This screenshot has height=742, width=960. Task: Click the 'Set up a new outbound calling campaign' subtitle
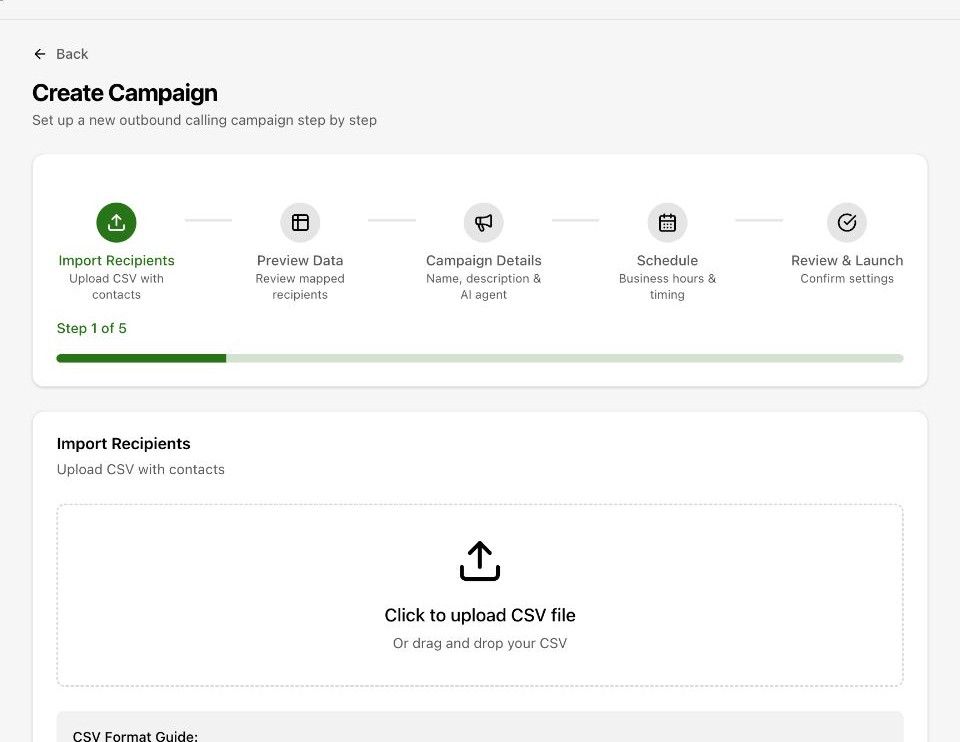tap(204, 120)
